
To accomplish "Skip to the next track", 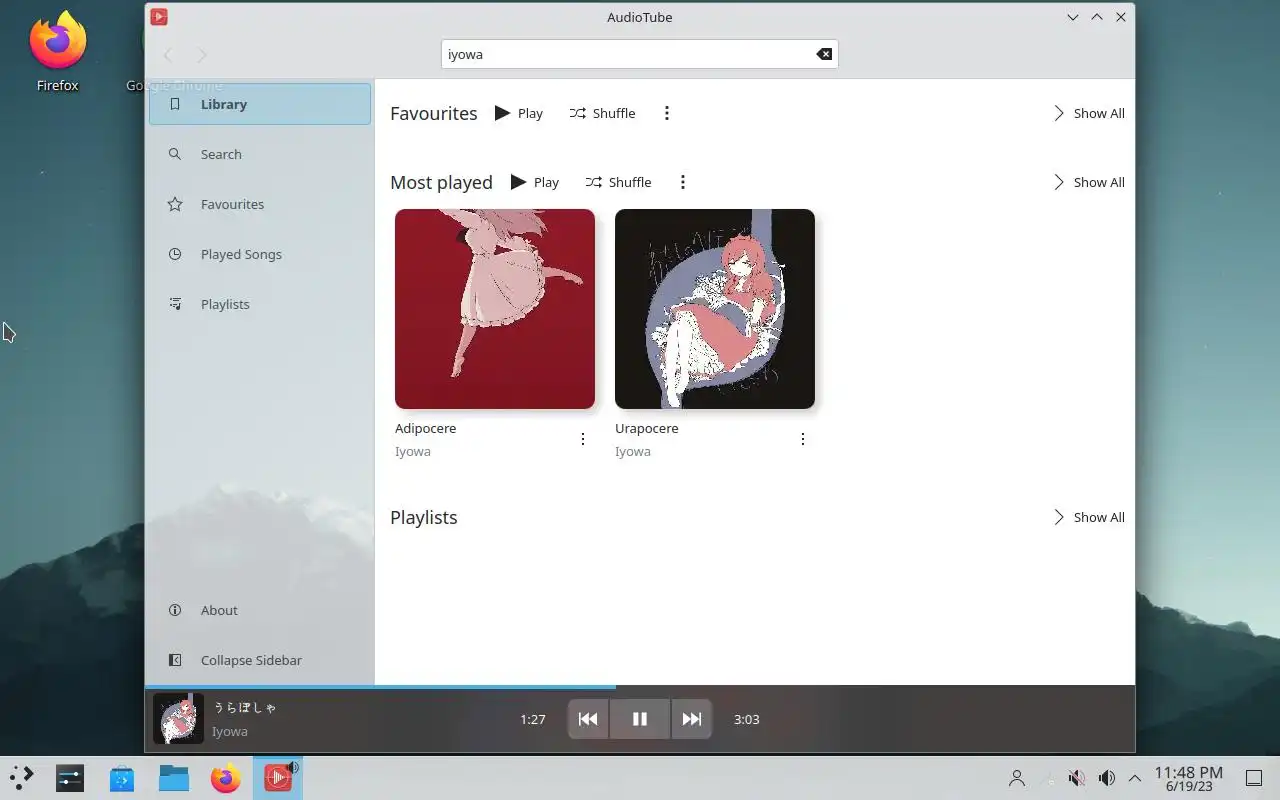I will click(x=692, y=719).
